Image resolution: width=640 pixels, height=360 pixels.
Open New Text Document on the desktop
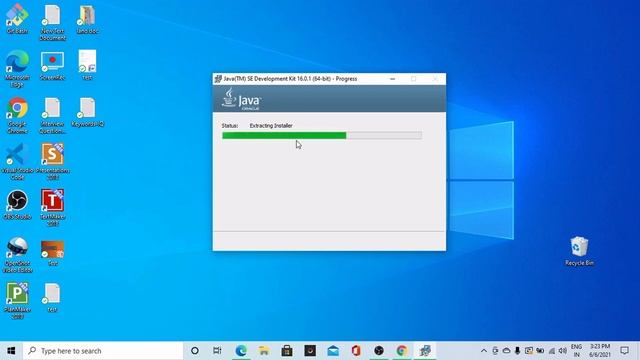click(x=52, y=22)
